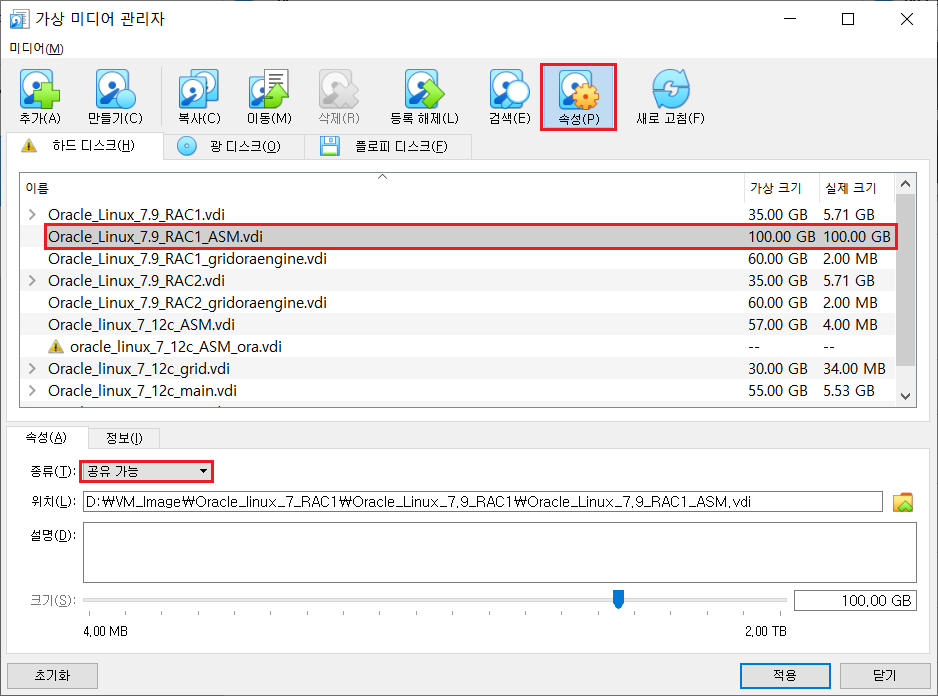Select the 정보(I) lower tab

[x=124, y=438]
